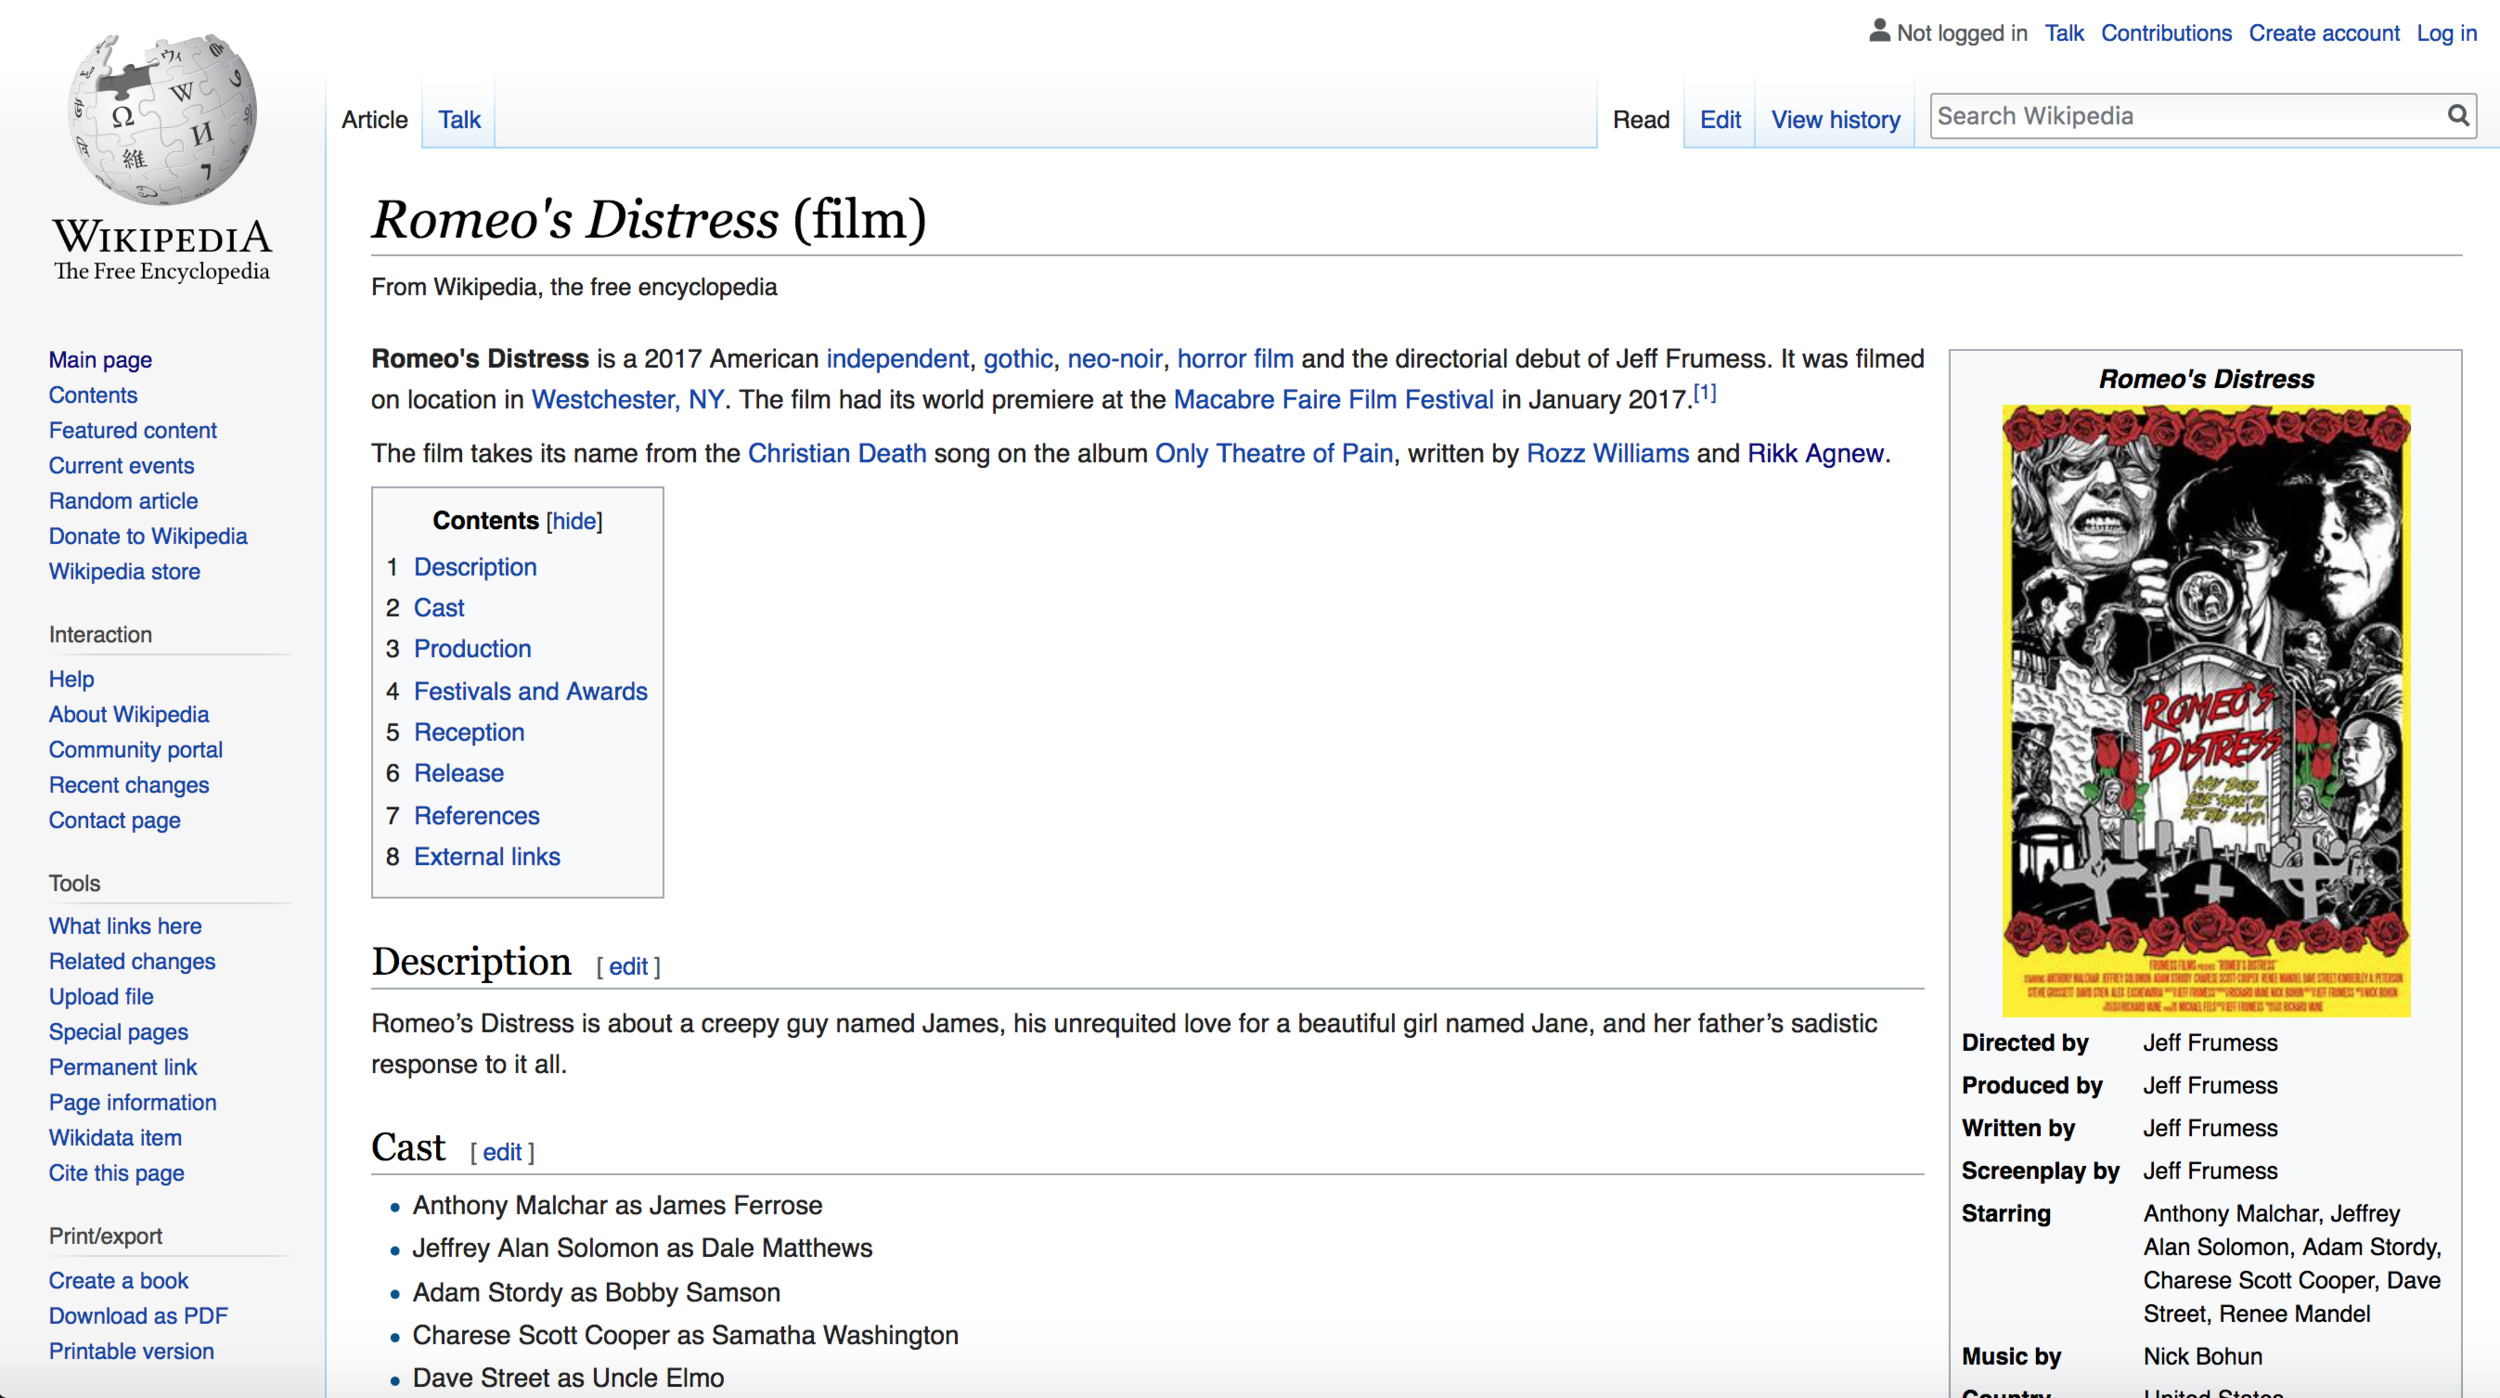Open the View history tab
Screen dimensions: 2500x1398
click(1835, 120)
